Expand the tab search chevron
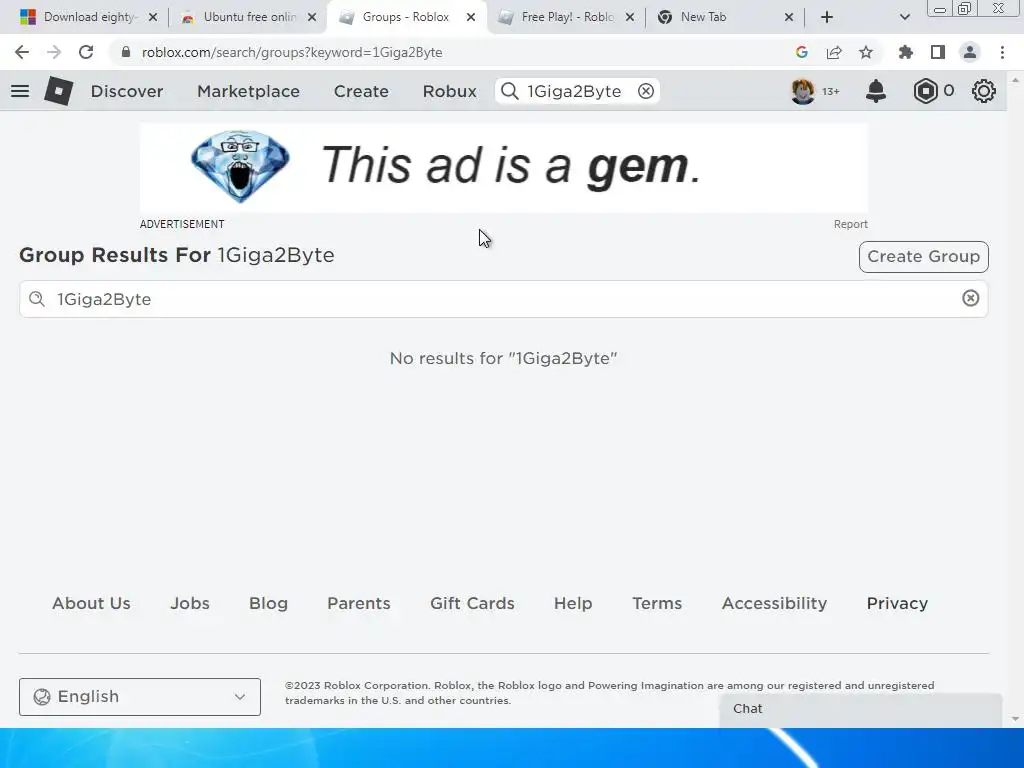 coord(904,17)
